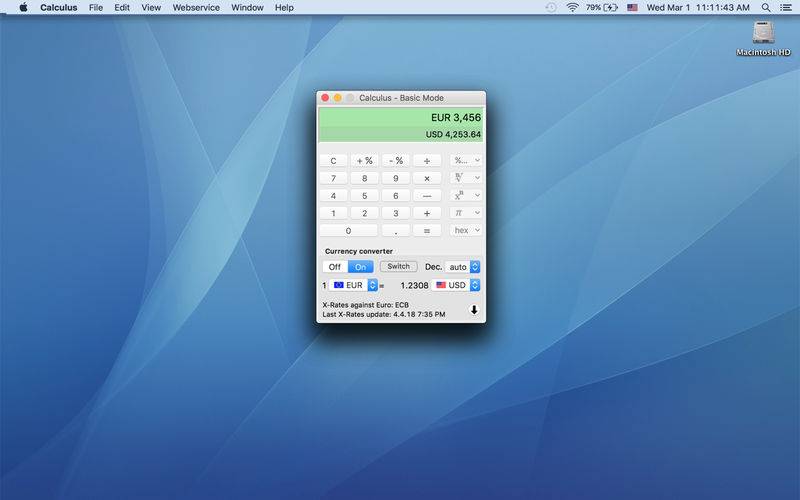Image resolution: width=800 pixels, height=500 pixels.
Task: Open the Webservice menu
Action: pyautogui.click(x=196, y=8)
